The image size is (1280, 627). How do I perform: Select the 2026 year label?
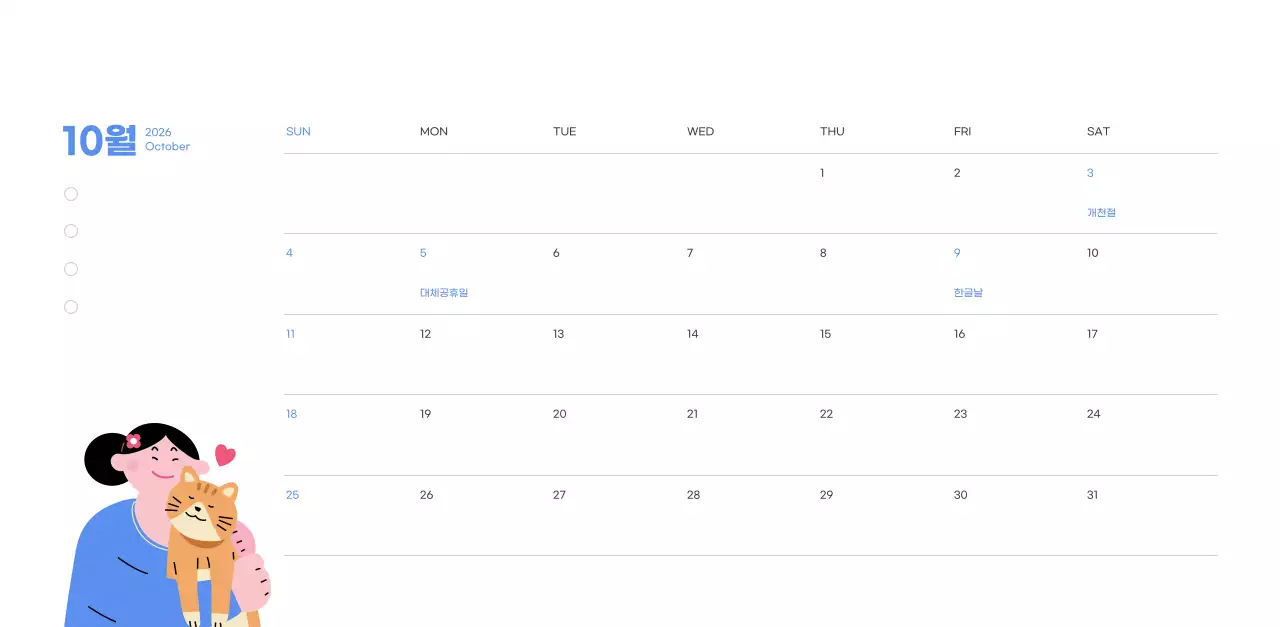pyautogui.click(x=158, y=132)
